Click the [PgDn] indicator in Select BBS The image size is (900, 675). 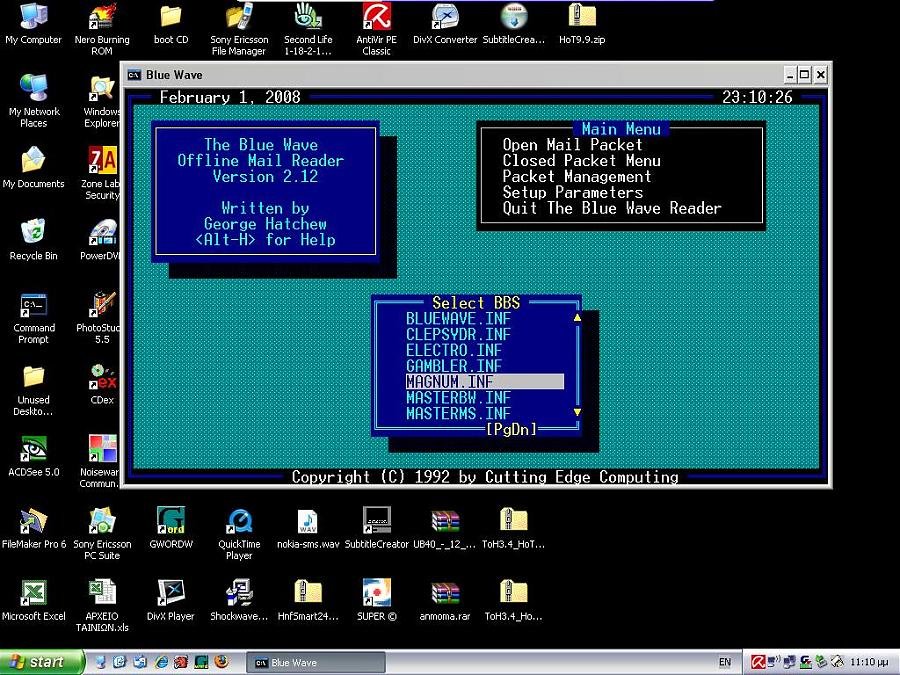tap(511, 429)
